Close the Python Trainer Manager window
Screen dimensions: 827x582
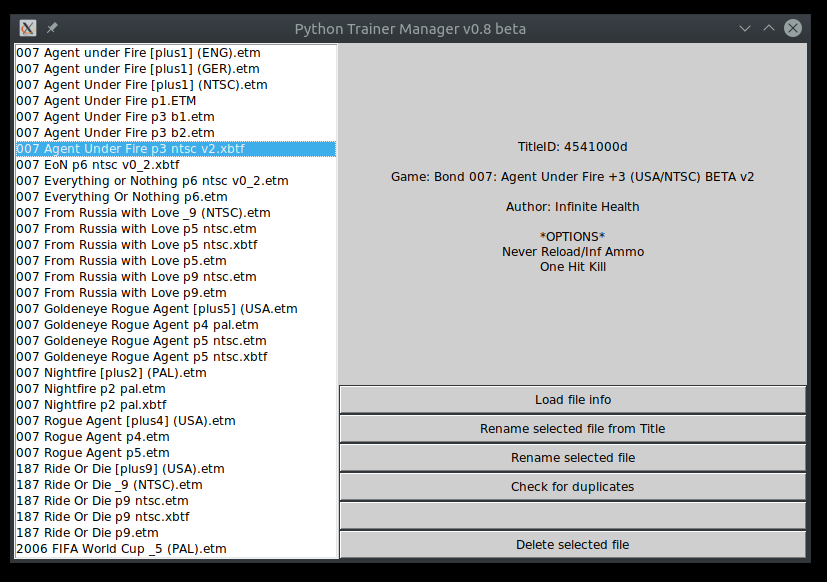[793, 28]
